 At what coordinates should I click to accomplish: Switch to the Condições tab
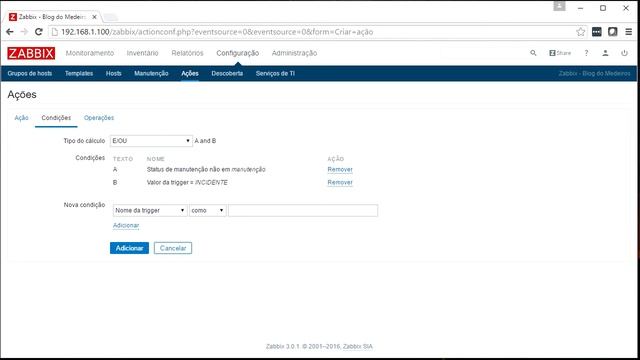(x=56, y=118)
